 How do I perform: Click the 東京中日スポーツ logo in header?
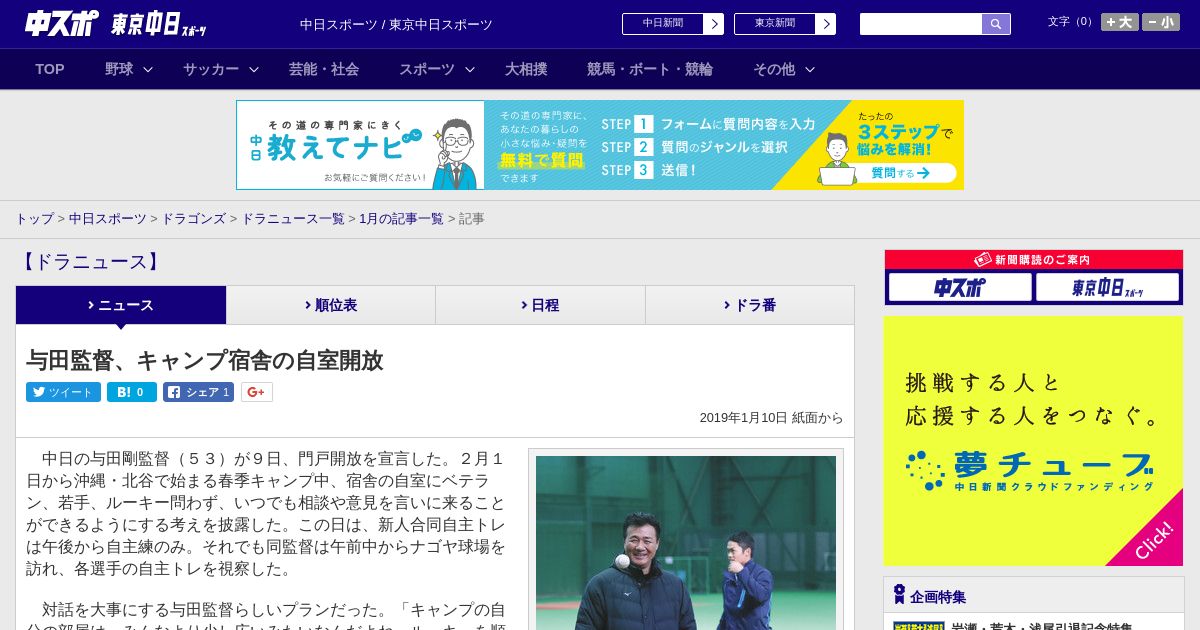[x=159, y=24]
